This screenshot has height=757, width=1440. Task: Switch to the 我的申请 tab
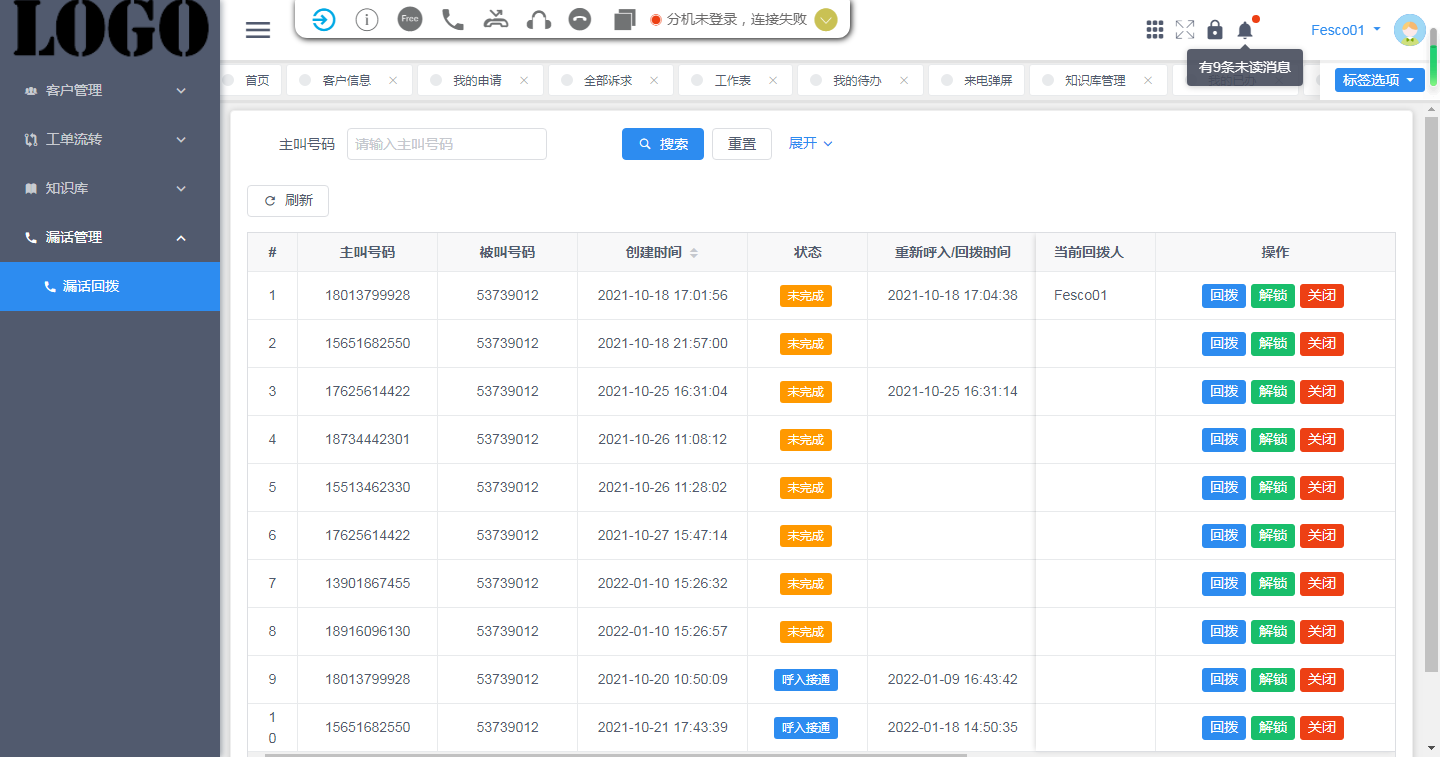477,81
